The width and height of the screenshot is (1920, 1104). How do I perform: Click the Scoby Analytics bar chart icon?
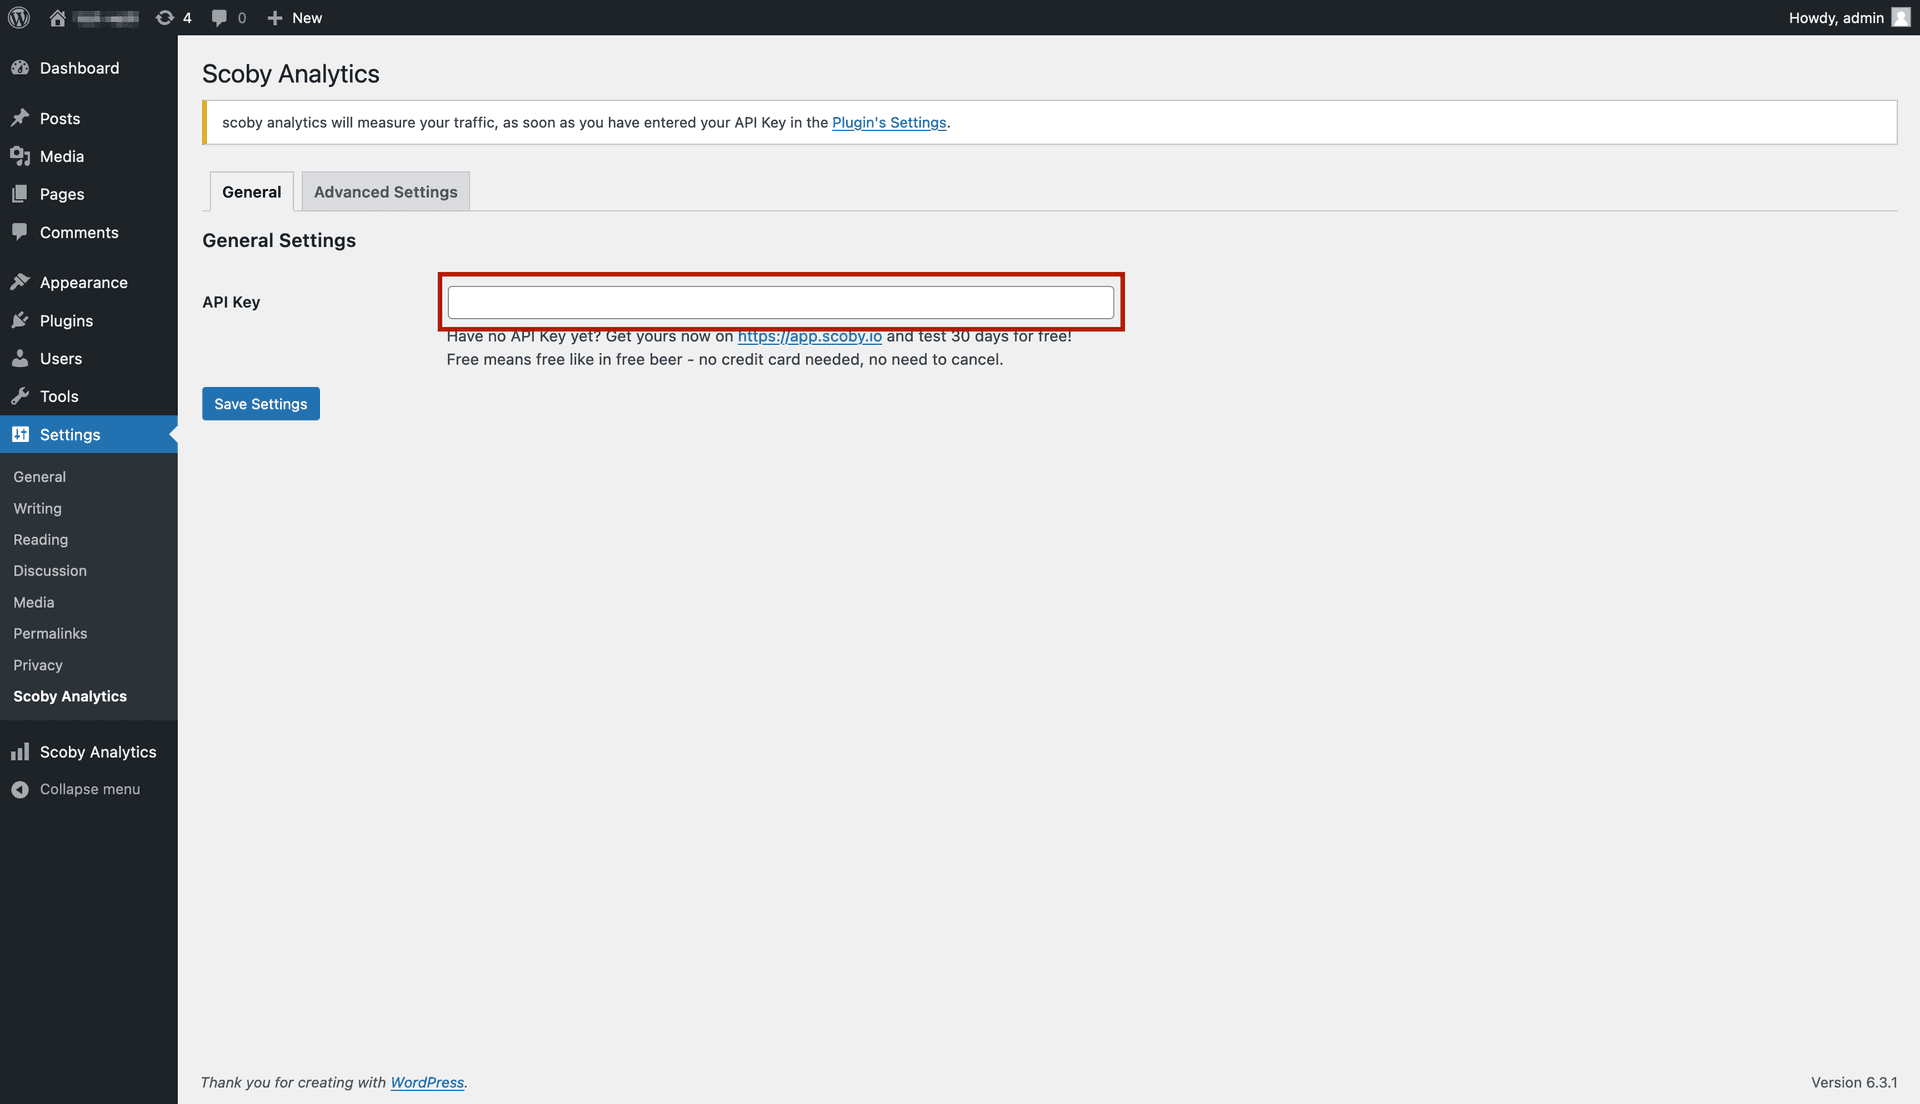coord(20,752)
